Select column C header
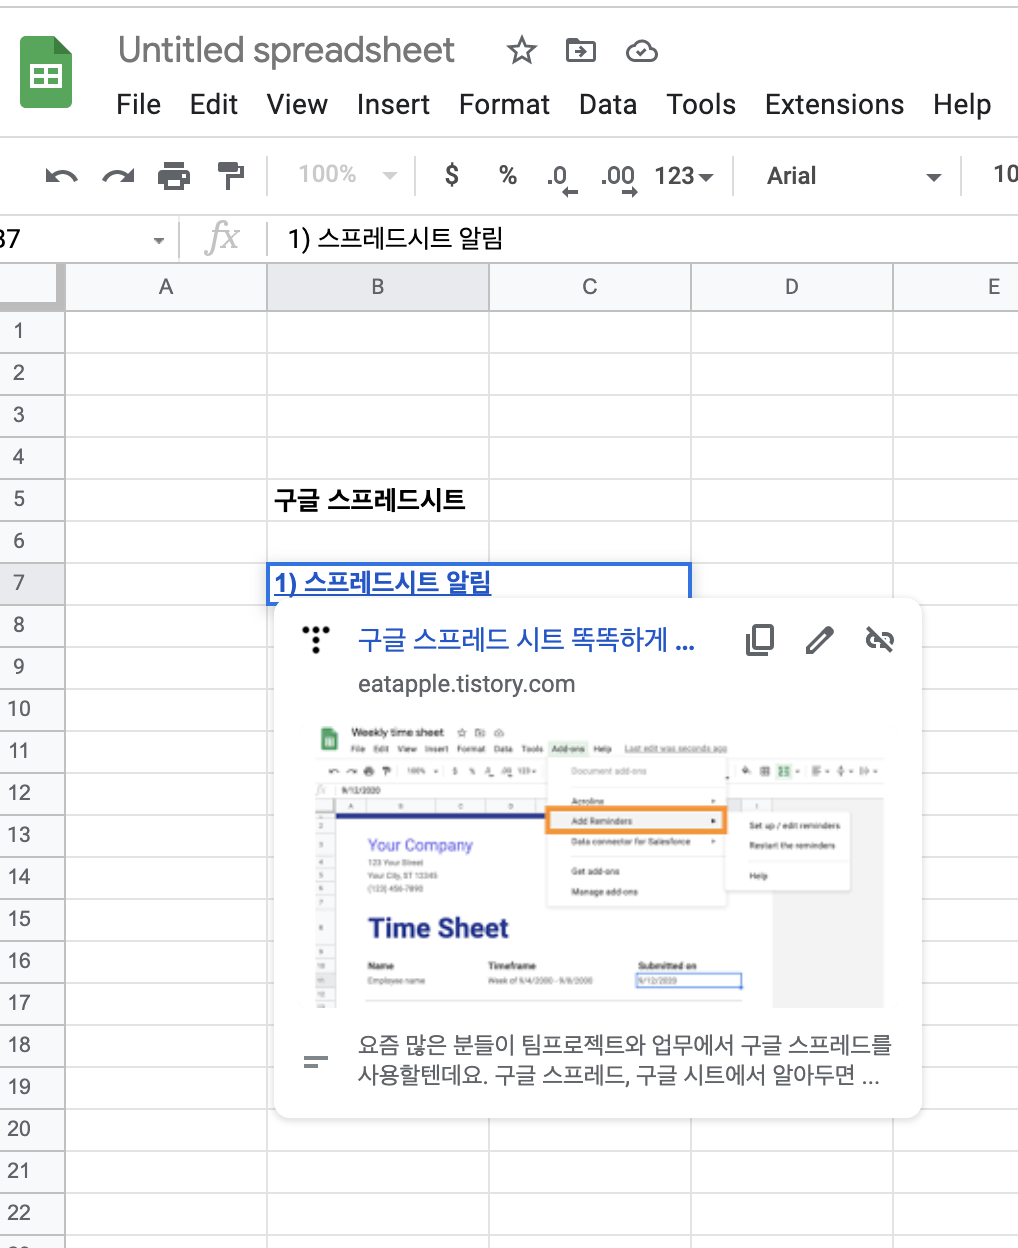Screen dimensions: 1018x1248 590,287
